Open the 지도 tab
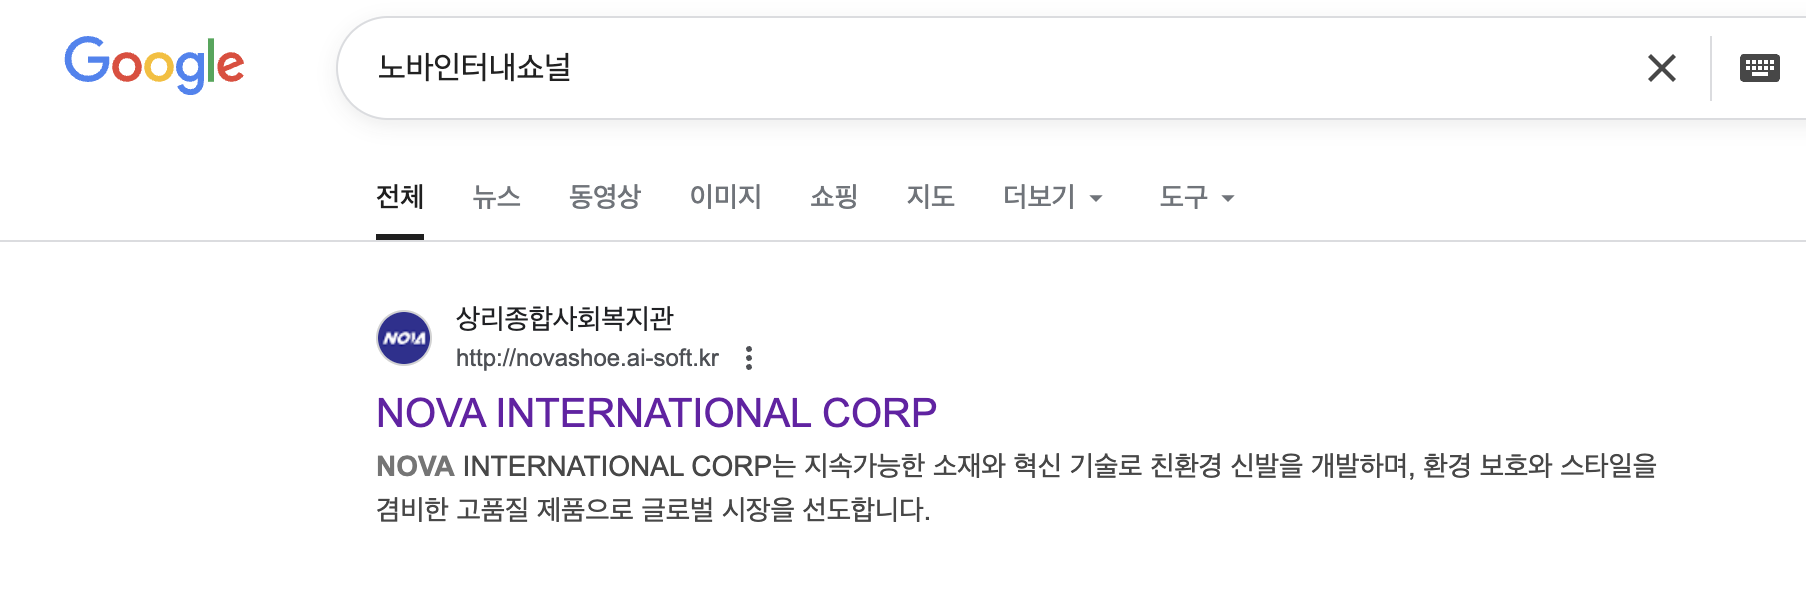This screenshot has height=598, width=1806. (x=930, y=196)
